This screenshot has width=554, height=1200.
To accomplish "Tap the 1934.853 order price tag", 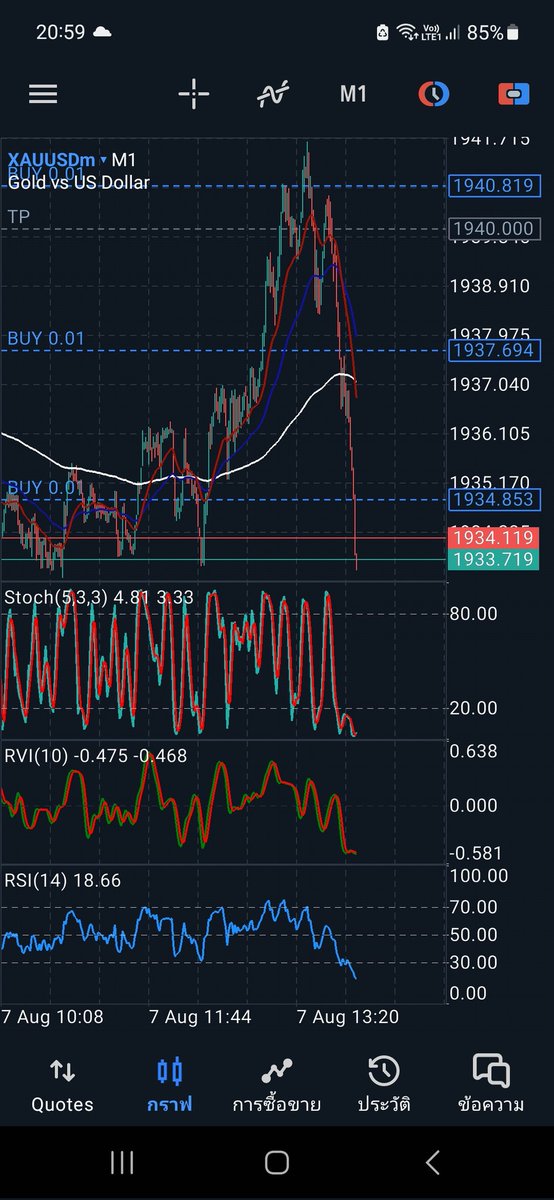I will pos(495,499).
